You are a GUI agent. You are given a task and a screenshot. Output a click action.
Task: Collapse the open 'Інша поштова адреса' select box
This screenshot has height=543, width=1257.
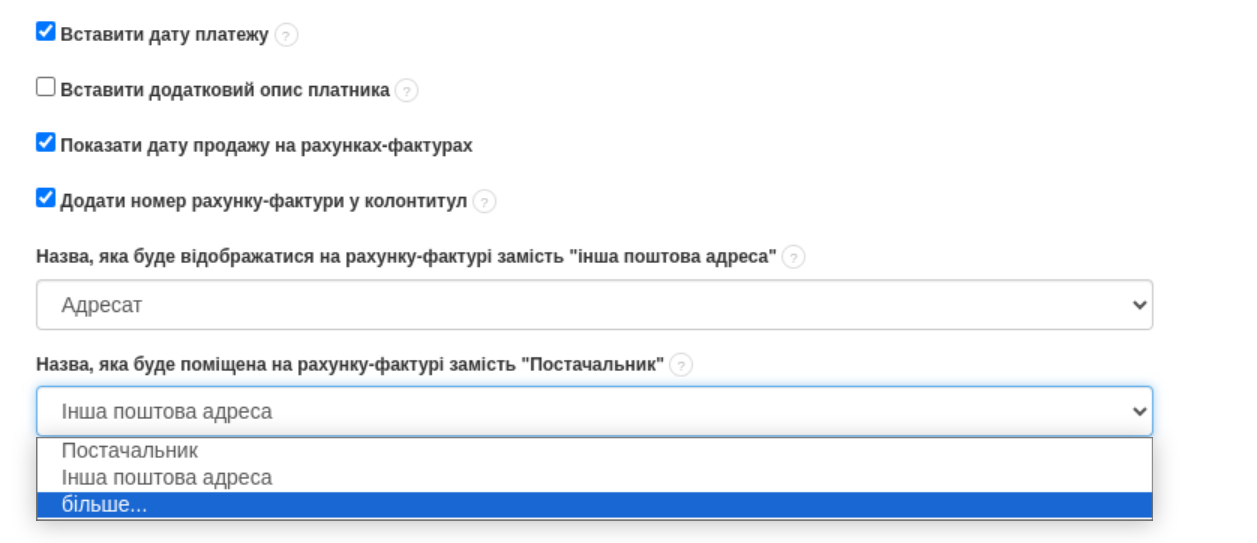point(594,411)
